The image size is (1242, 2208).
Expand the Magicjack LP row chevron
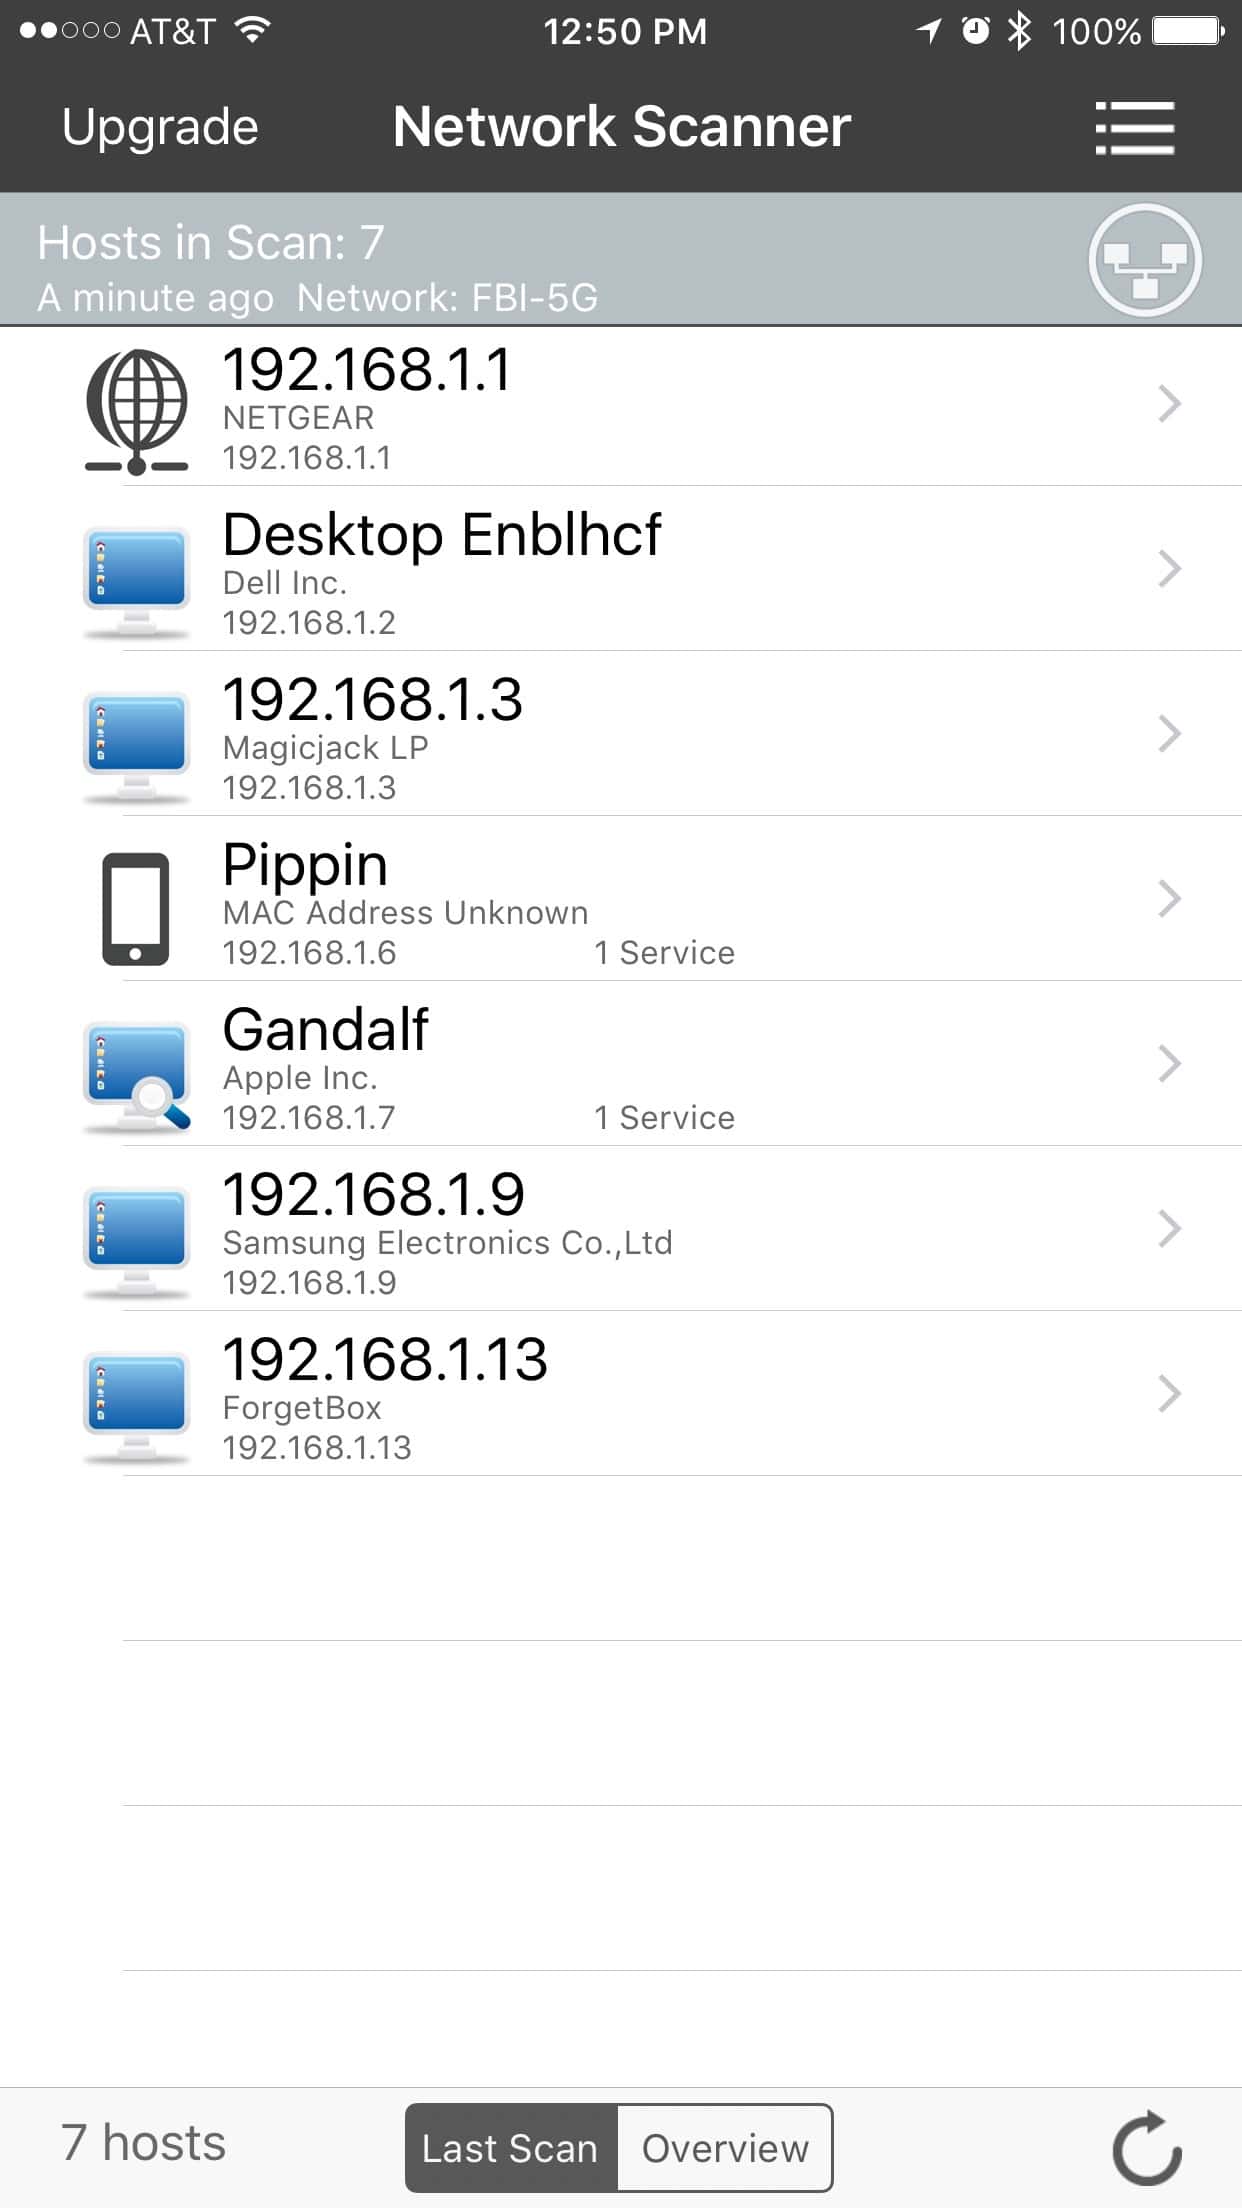[x=1168, y=734]
